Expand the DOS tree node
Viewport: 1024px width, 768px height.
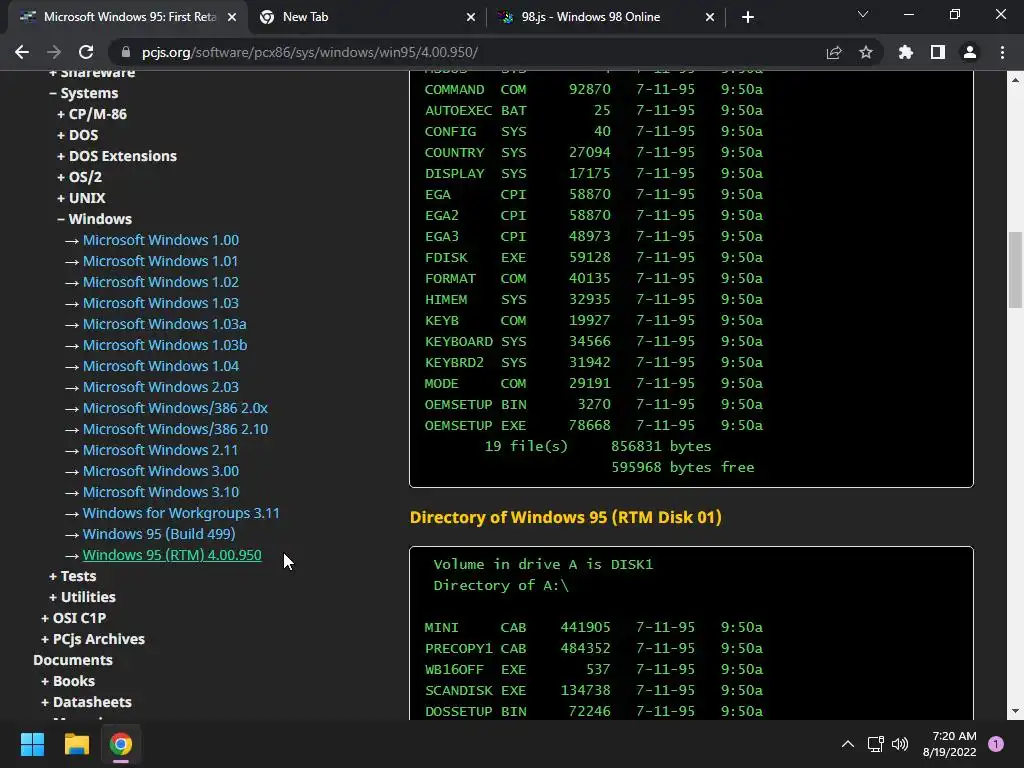(x=77, y=135)
